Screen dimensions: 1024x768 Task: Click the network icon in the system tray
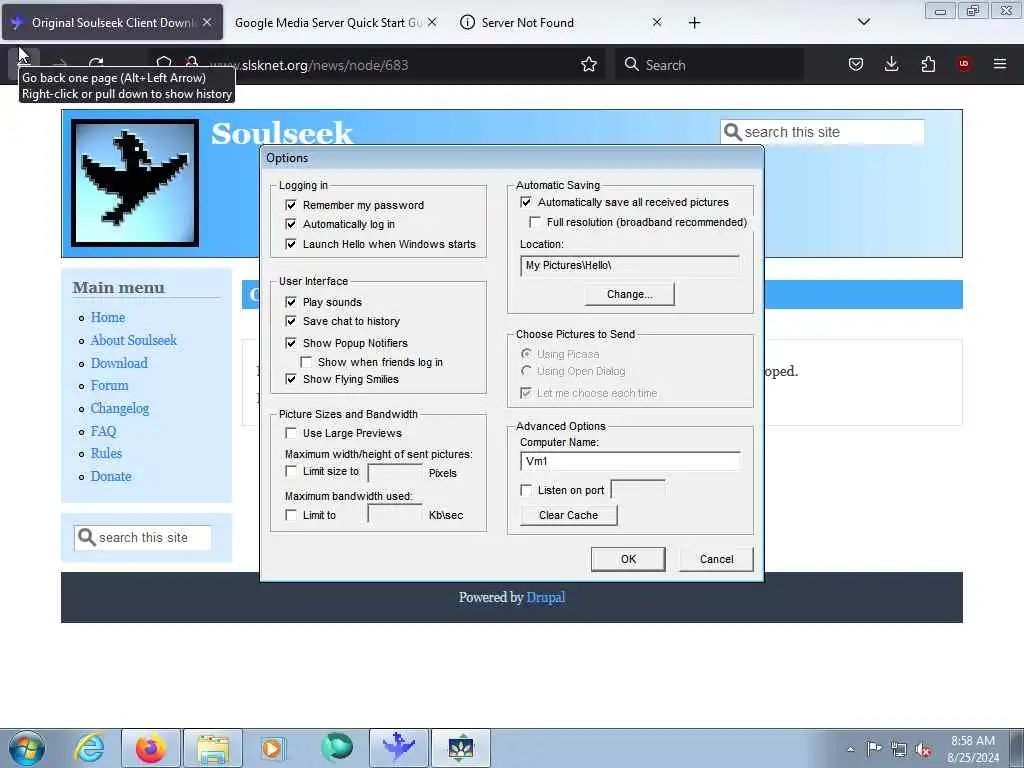click(x=899, y=749)
